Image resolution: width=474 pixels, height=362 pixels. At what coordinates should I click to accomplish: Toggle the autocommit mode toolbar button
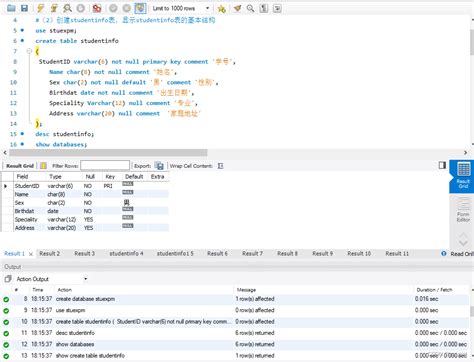pos(140,8)
